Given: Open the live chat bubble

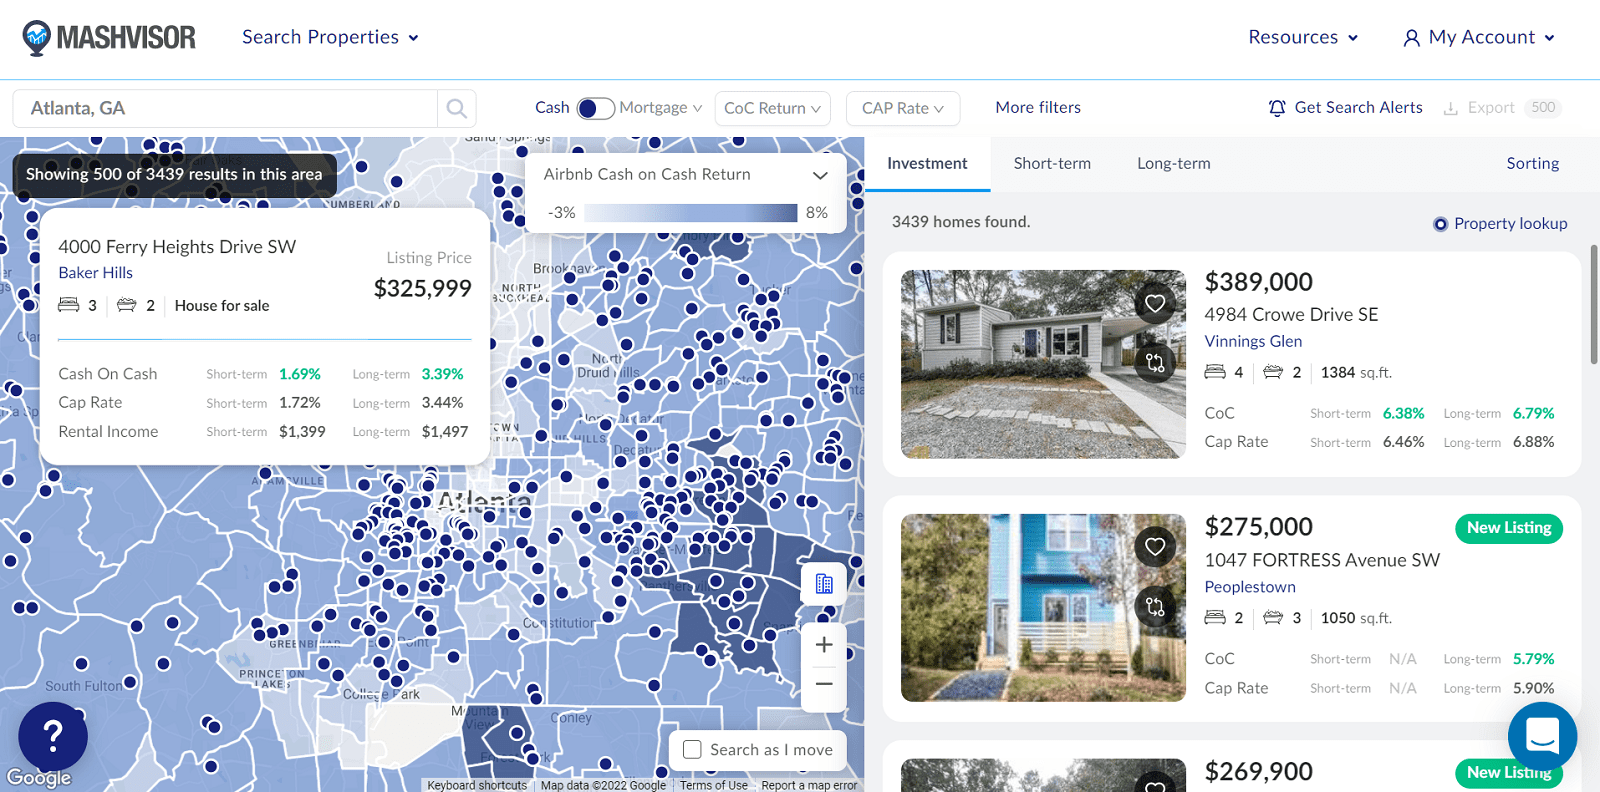Looking at the screenshot, I should coord(1542,736).
